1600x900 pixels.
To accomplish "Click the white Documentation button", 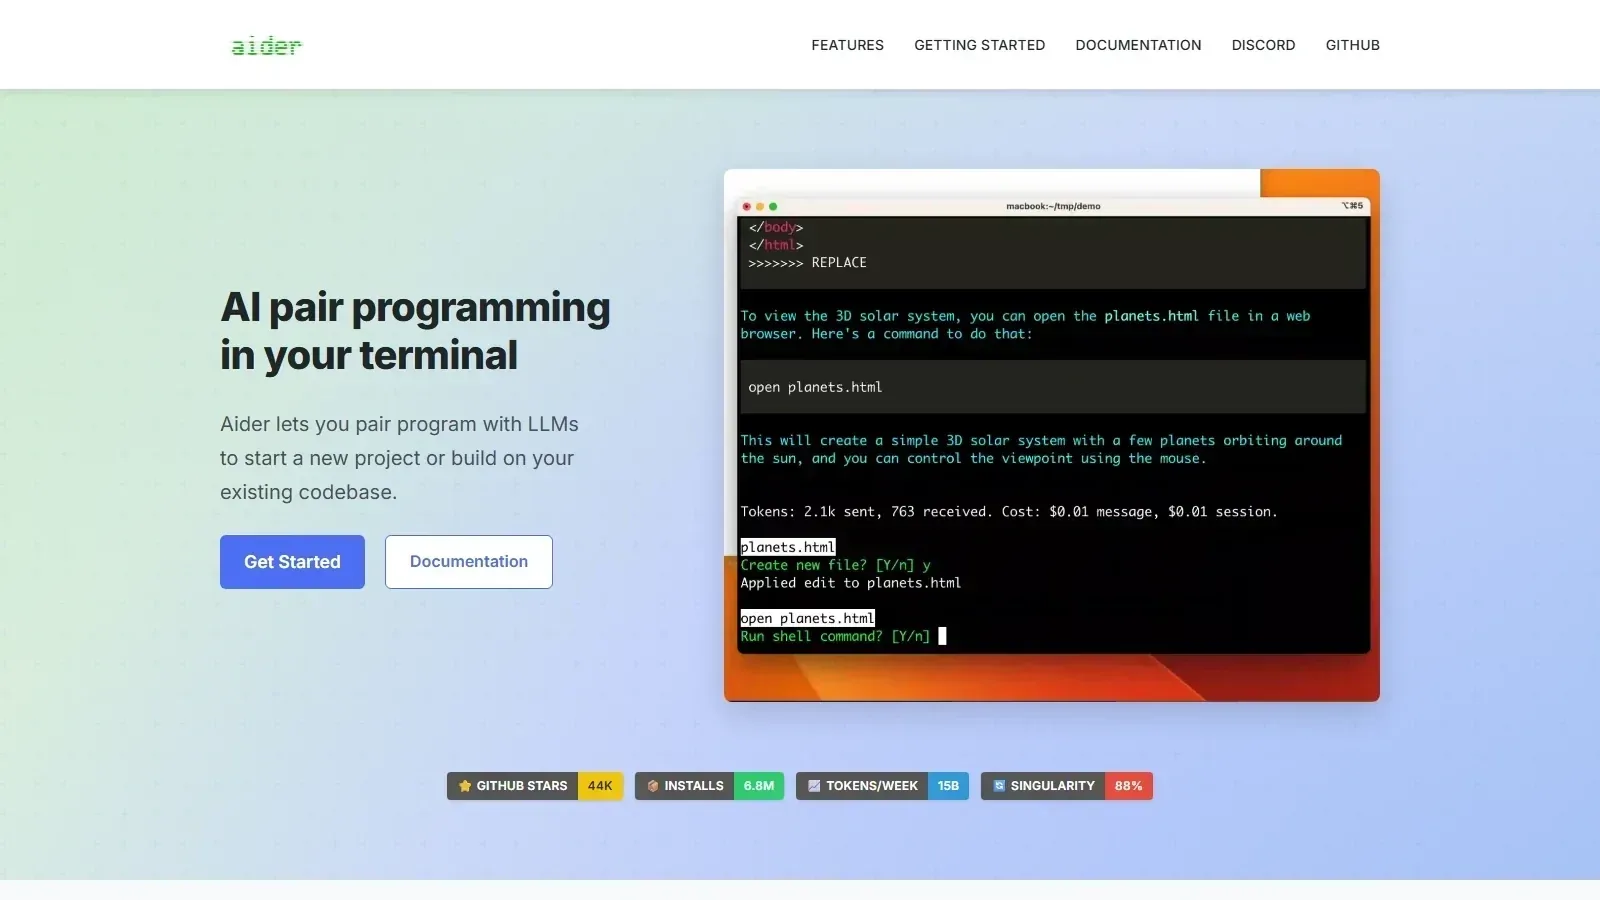I will tap(469, 562).
